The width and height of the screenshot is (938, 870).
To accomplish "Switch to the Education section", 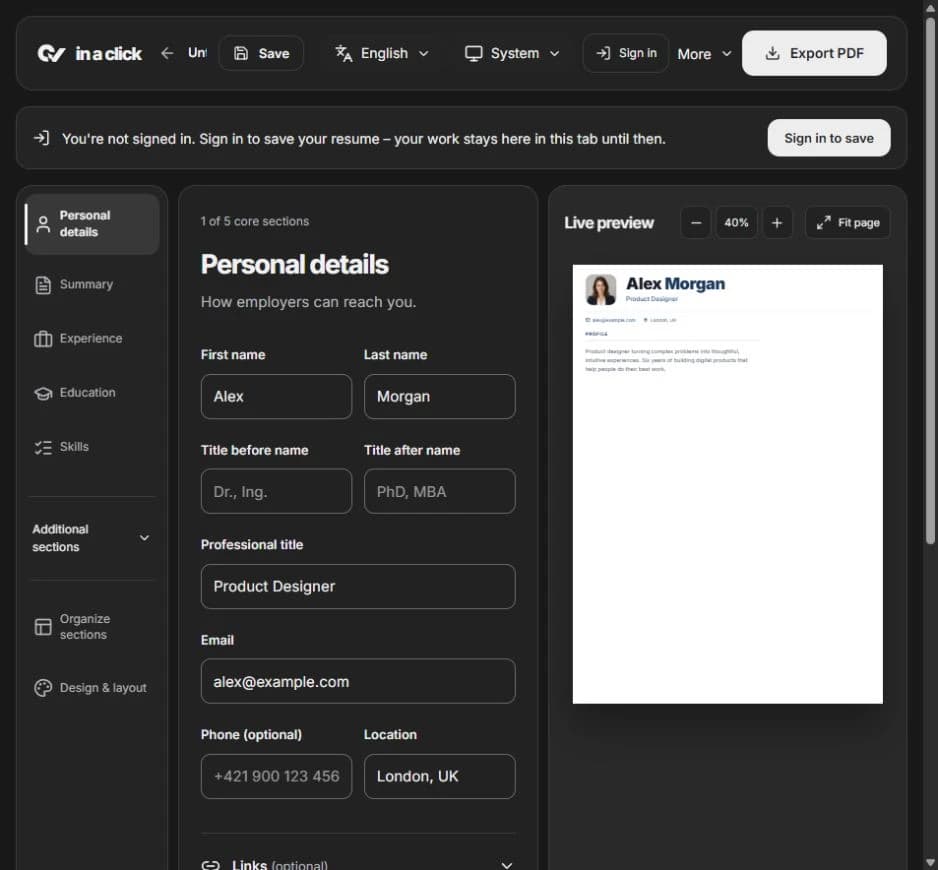I will click(92, 393).
